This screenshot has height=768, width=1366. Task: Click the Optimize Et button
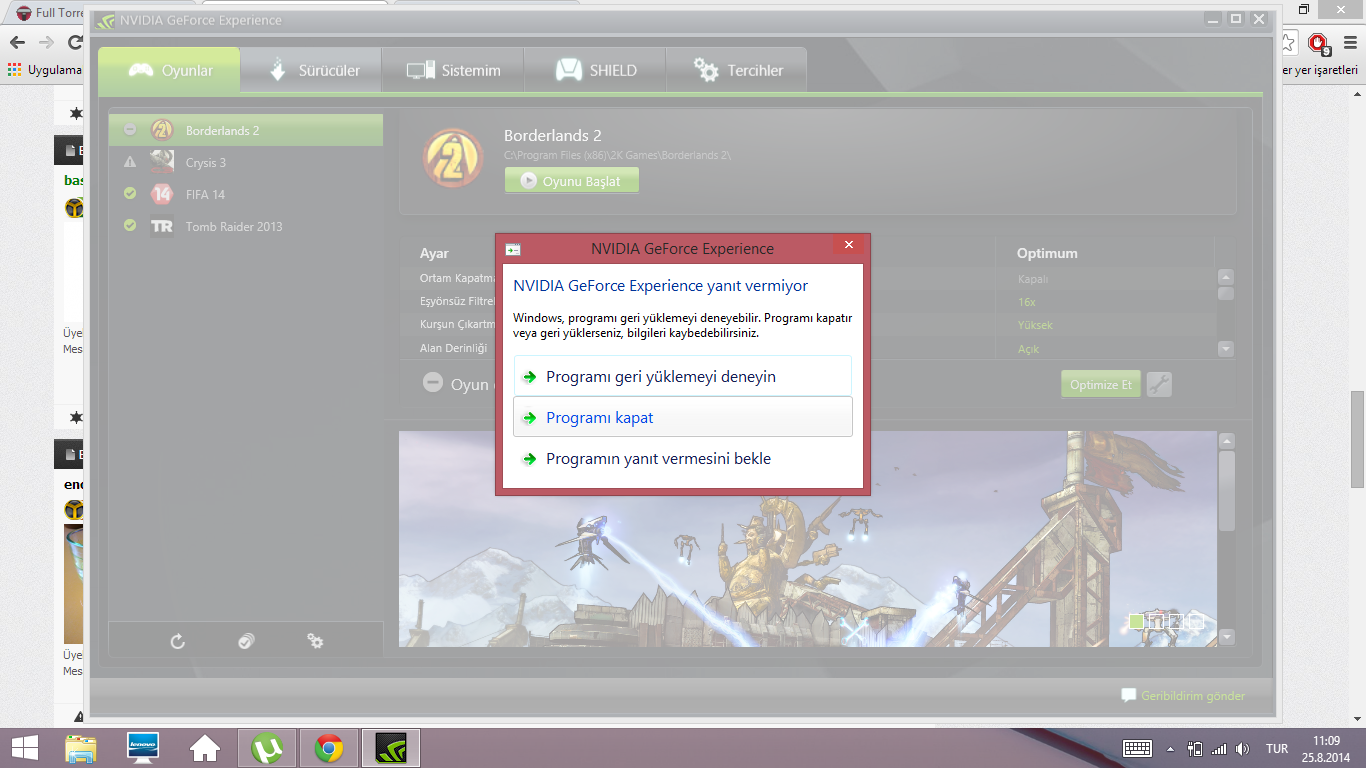point(1101,384)
